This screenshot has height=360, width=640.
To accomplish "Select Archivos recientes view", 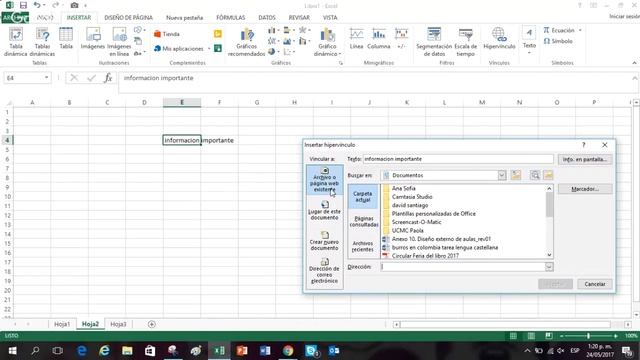I will tap(362, 246).
